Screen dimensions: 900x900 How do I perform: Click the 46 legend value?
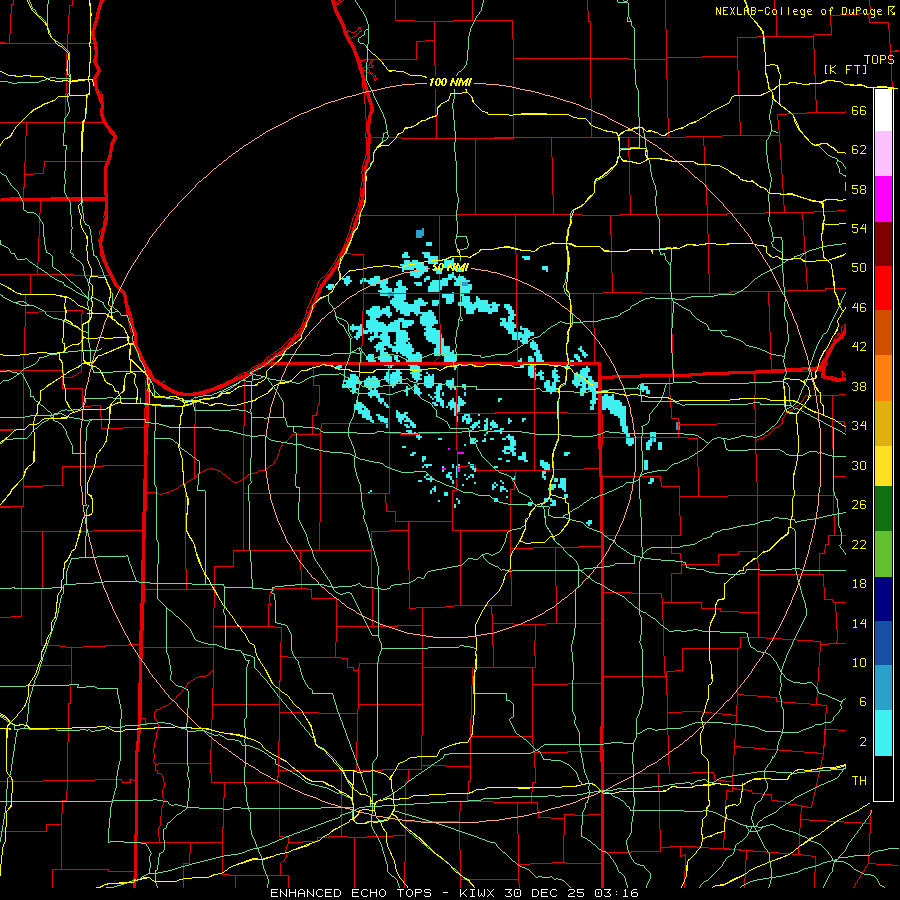click(x=859, y=308)
